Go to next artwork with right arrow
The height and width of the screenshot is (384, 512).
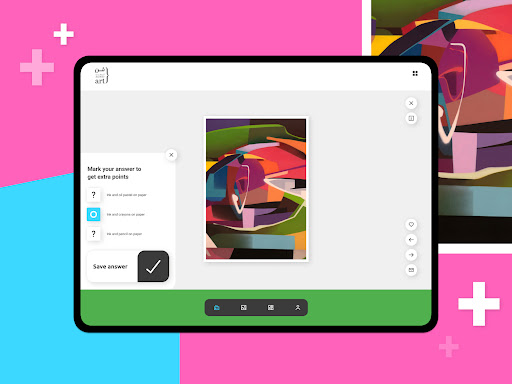point(411,255)
